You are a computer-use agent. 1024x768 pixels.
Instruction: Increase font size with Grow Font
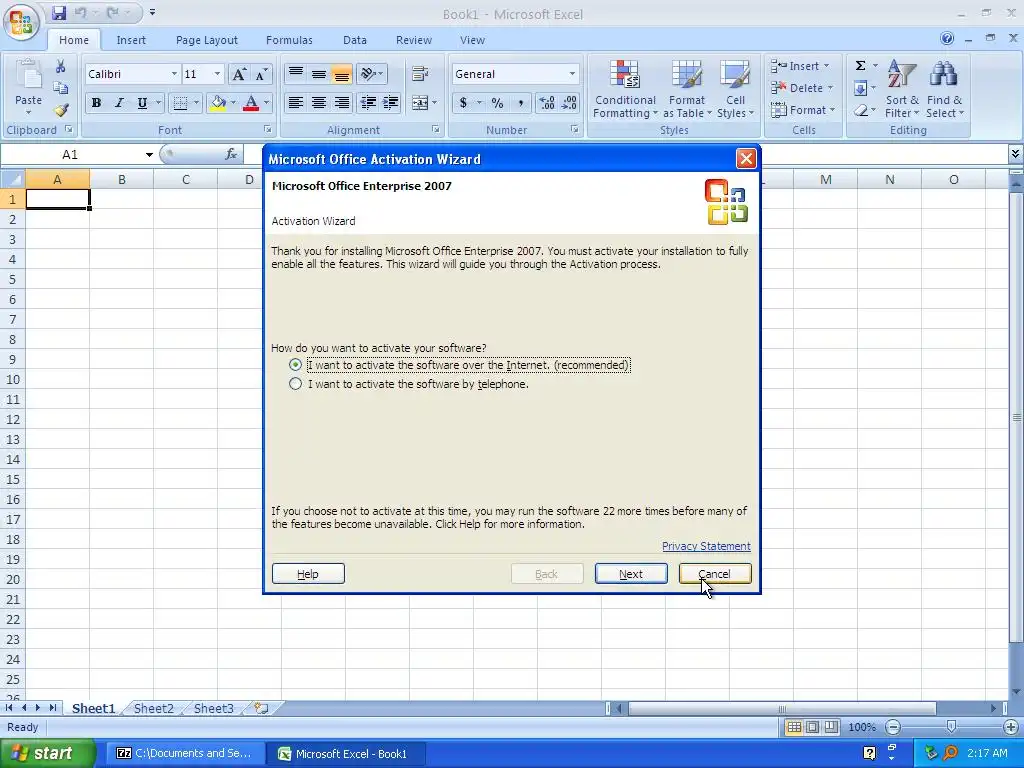click(239, 74)
